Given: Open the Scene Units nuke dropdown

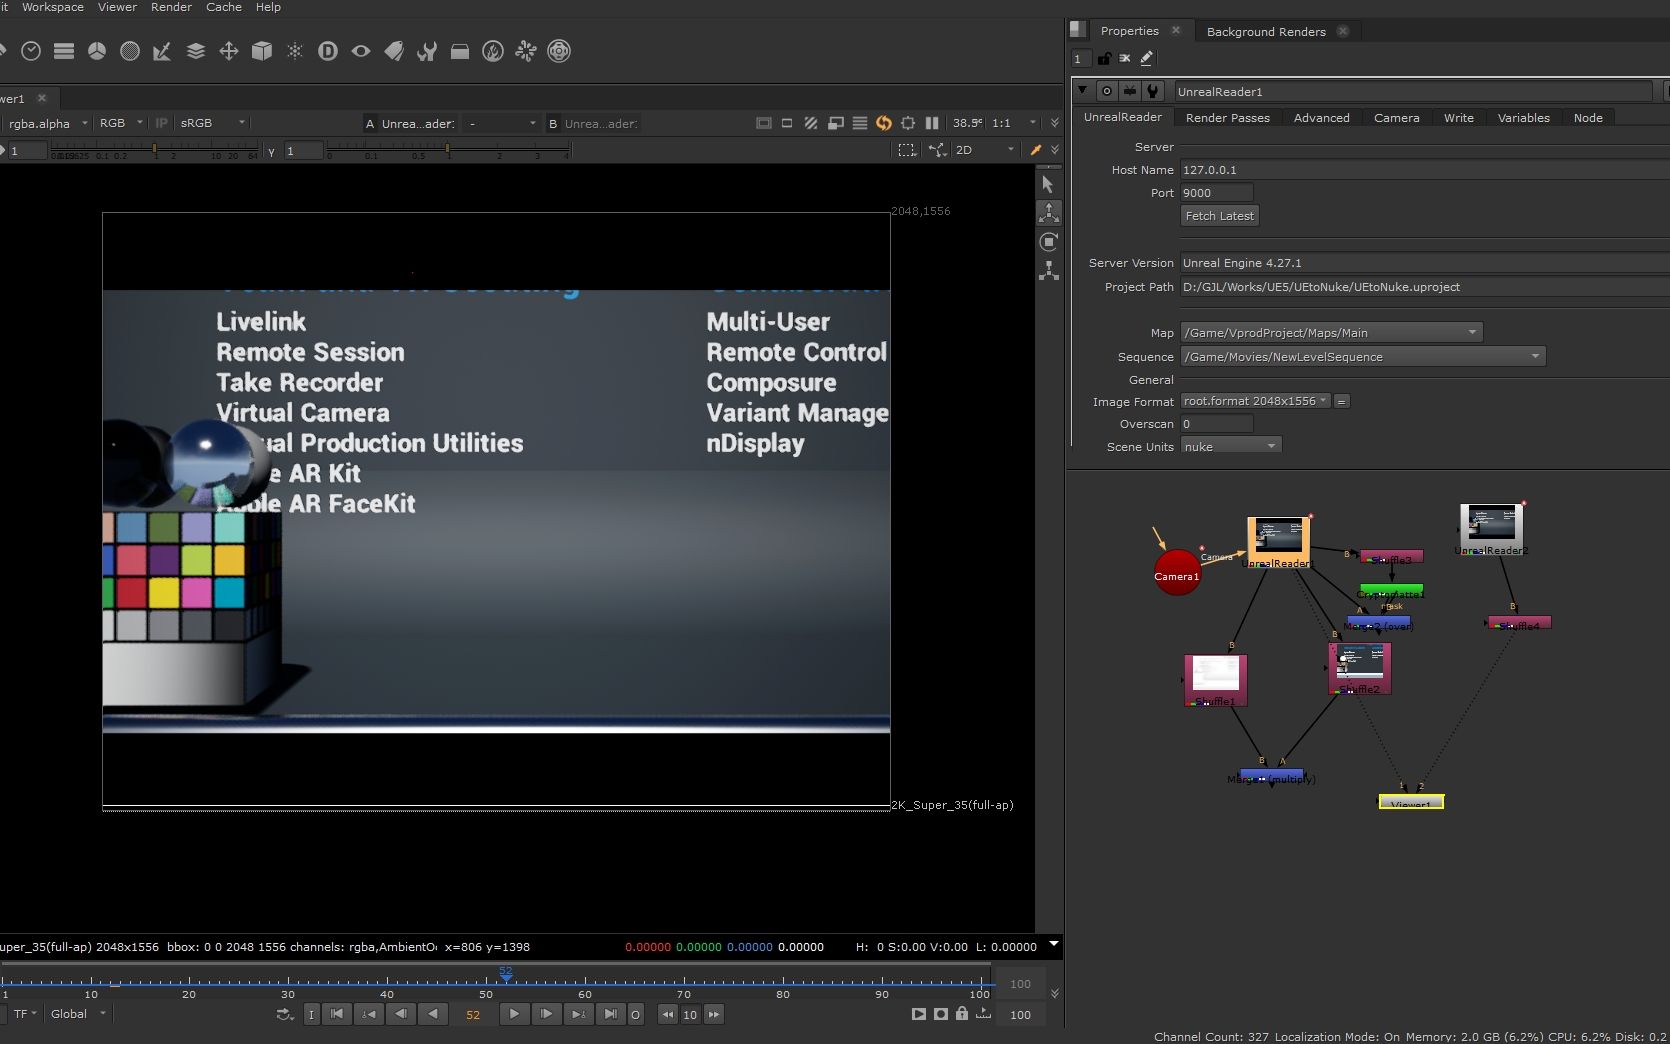Looking at the screenshot, I should pos(1231,446).
